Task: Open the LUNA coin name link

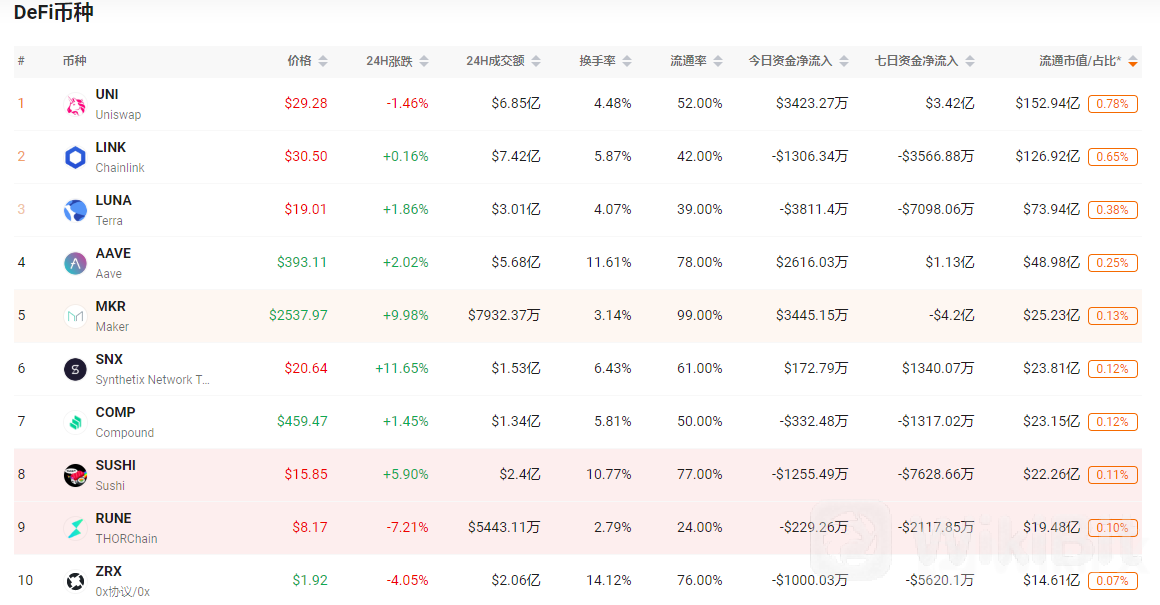Action: tap(113, 200)
